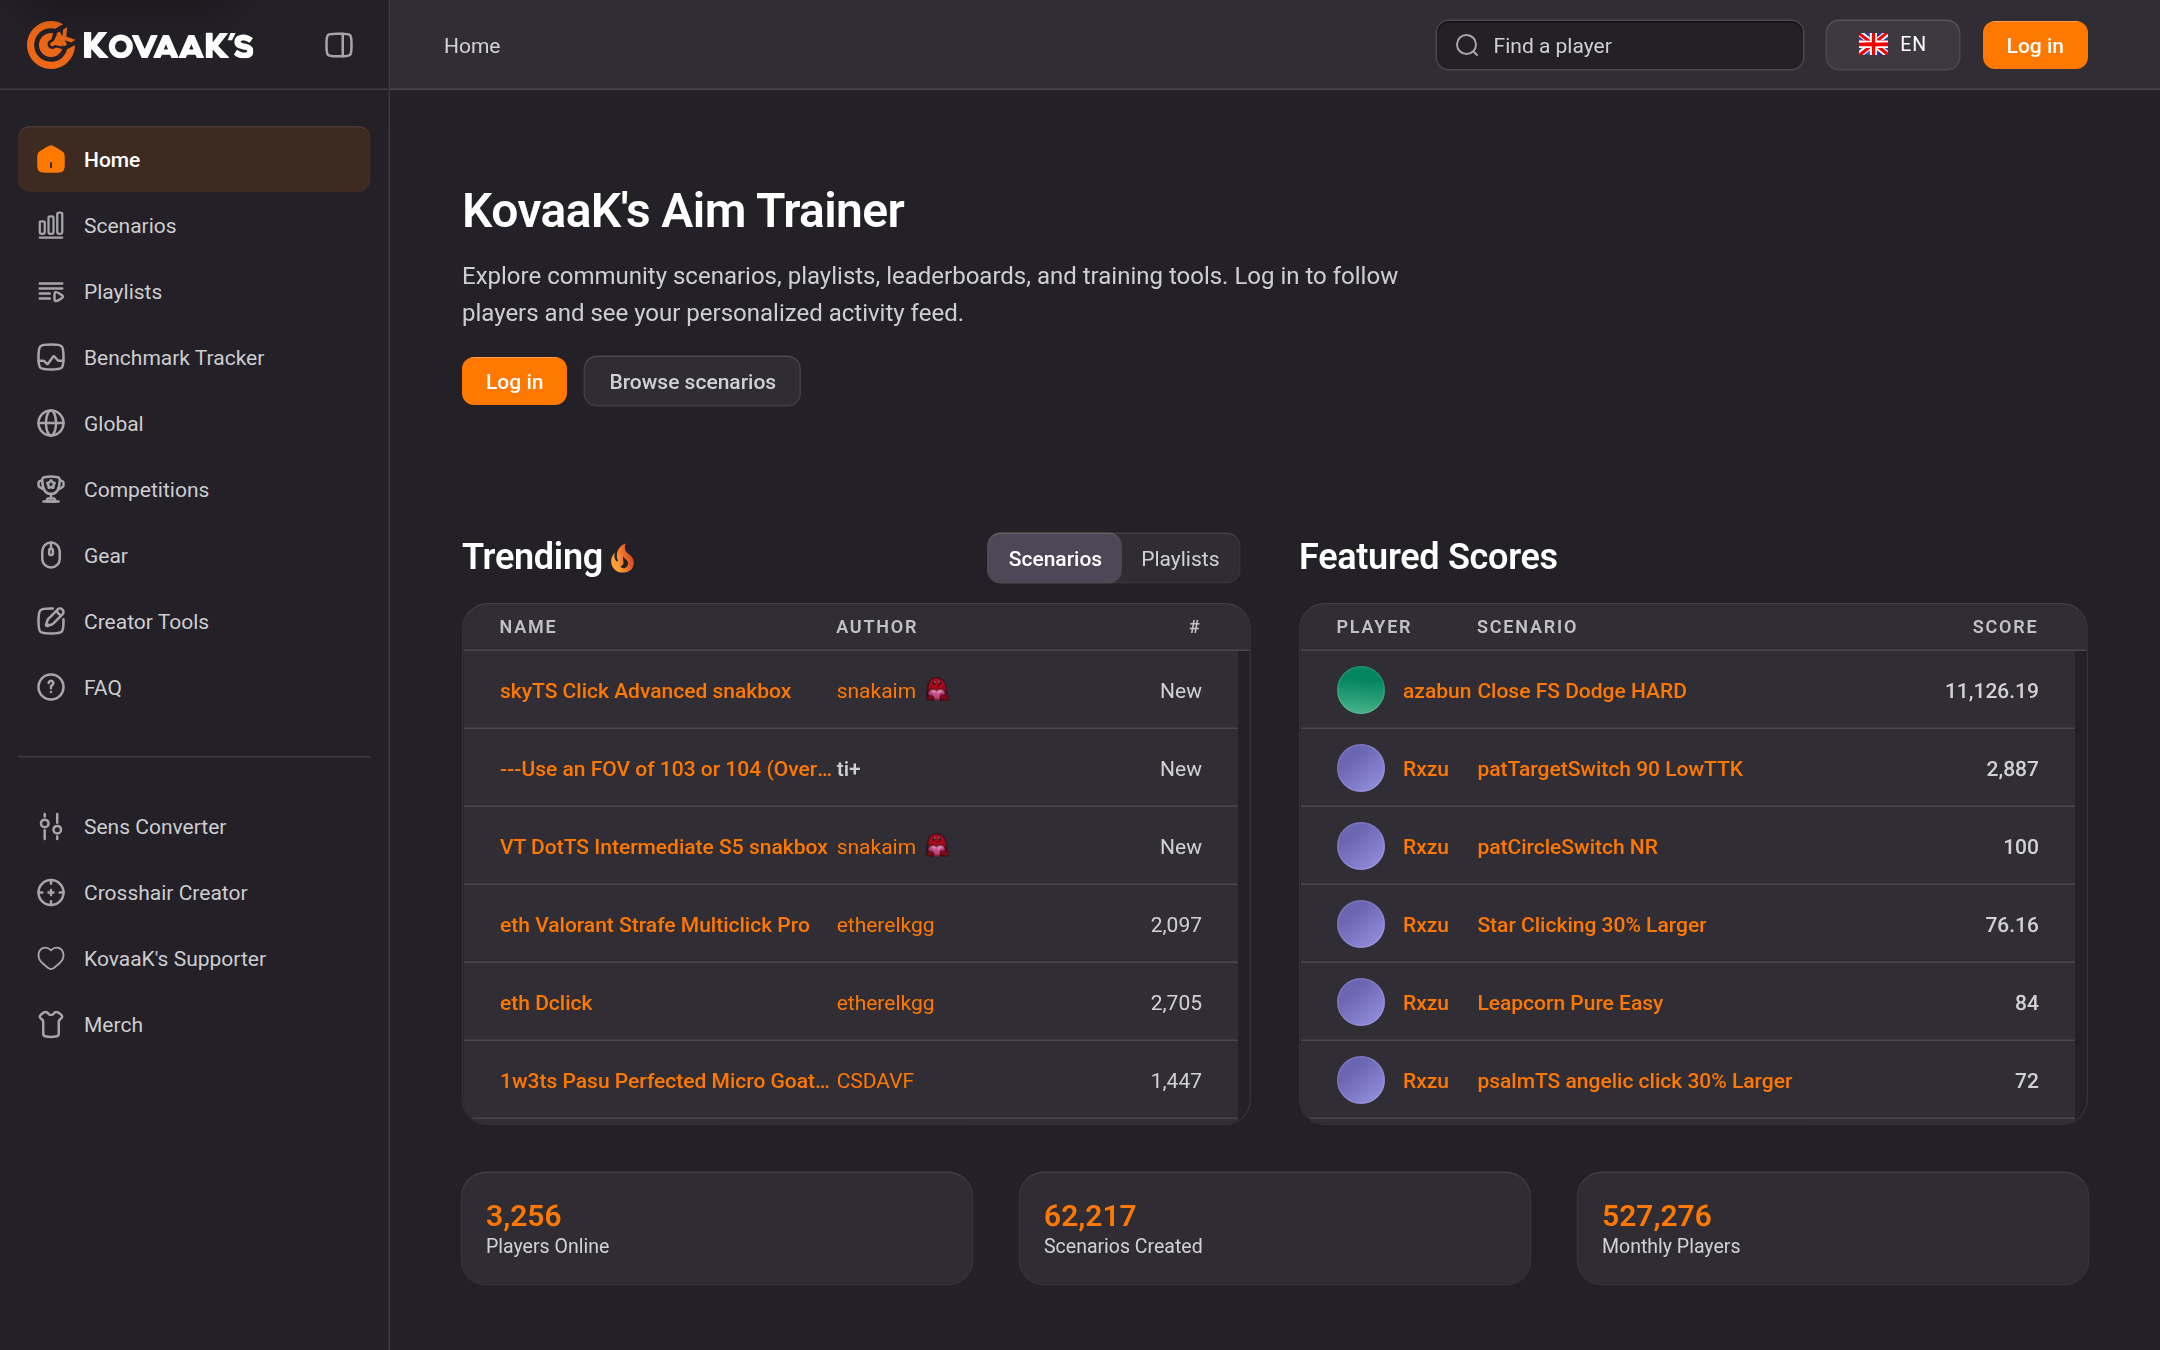
Task: Open the EN language dropdown
Action: pyautogui.click(x=1892, y=45)
